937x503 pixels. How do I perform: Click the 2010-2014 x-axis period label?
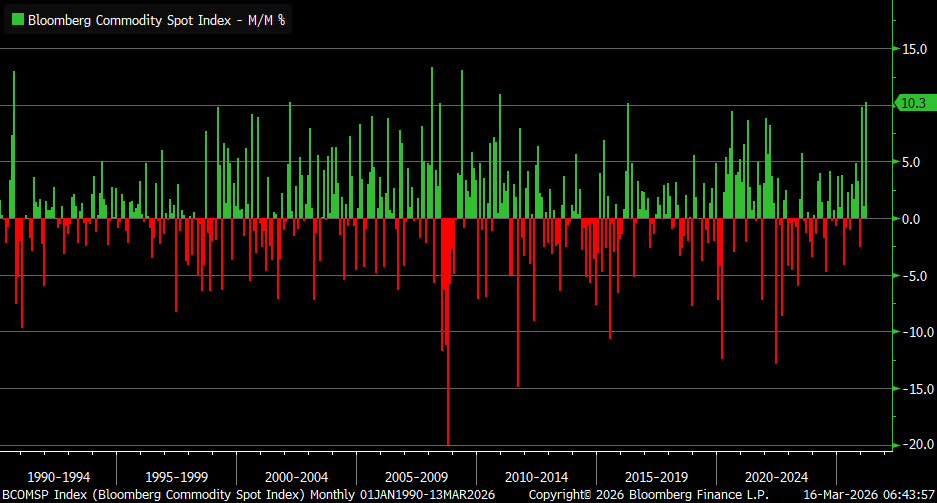(537, 477)
